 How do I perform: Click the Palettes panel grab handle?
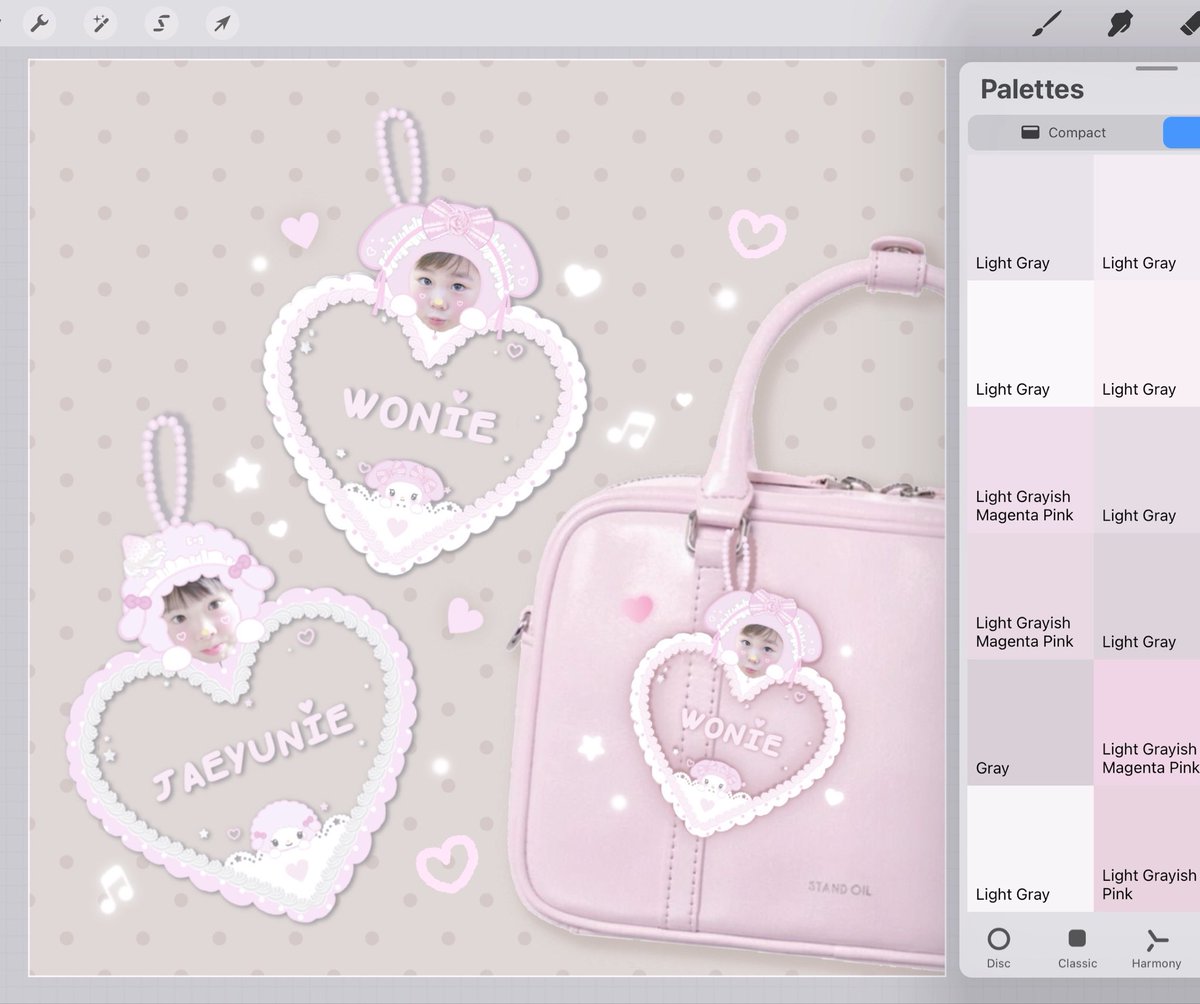point(1157,68)
